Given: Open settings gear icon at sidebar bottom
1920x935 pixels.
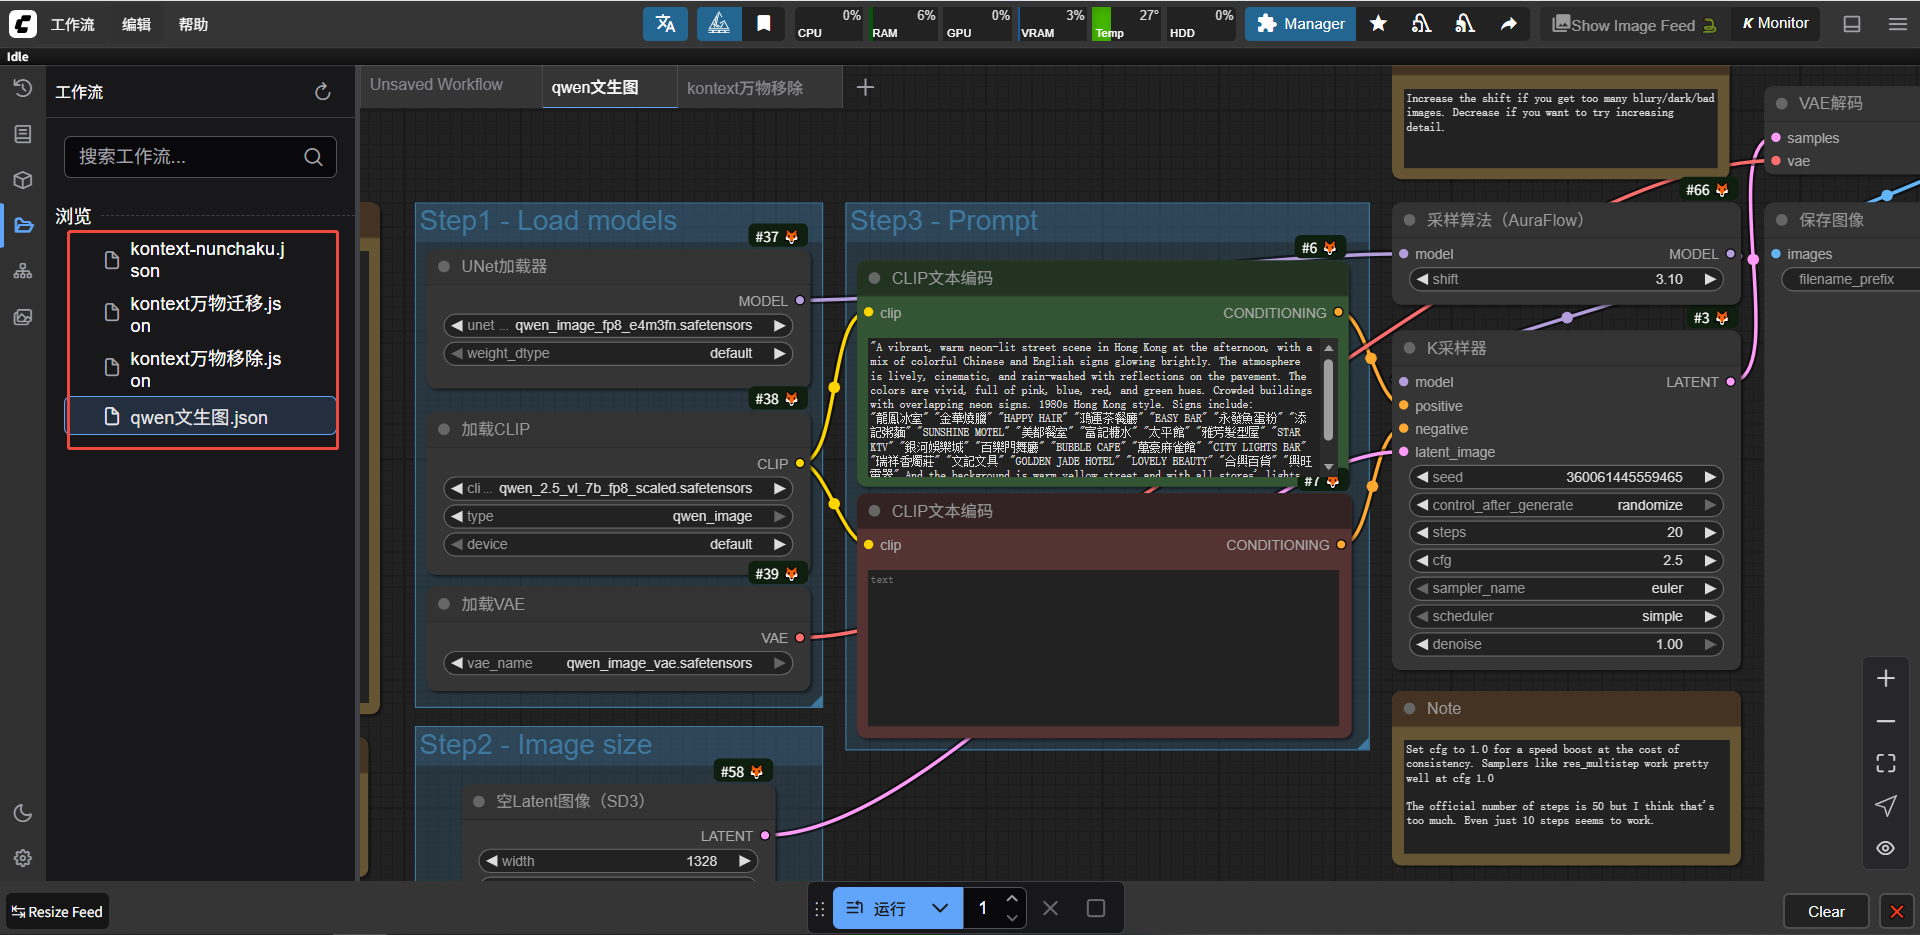Looking at the screenshot, I should (x=23, y=858).
